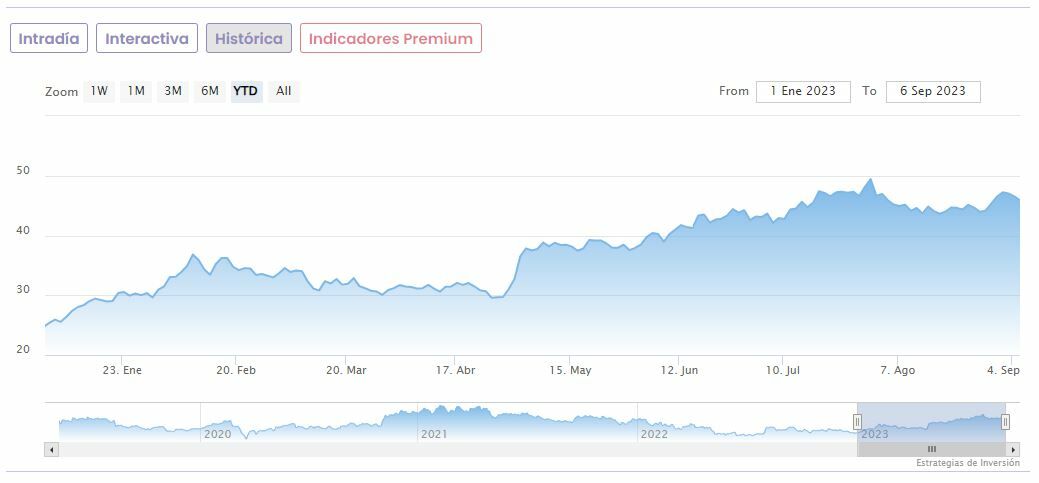
Task: Select the 6M zoom option
Action: click(209, 91)
